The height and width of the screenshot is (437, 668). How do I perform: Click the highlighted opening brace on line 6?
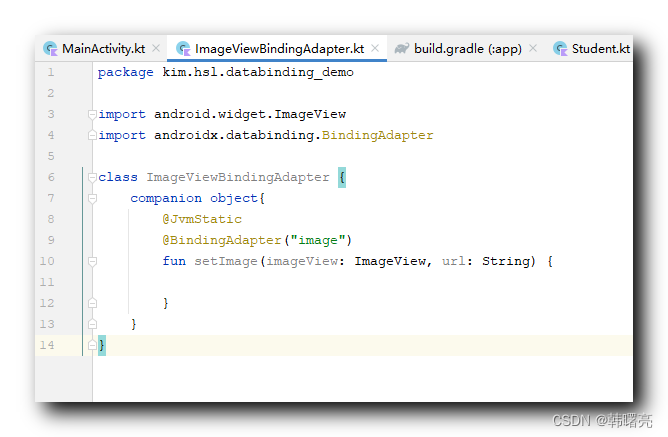click(x=342, y=177)
